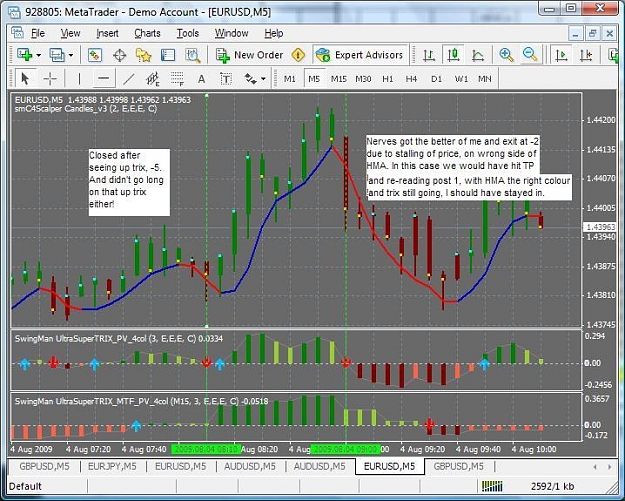This screenshot has width=625, height=501.
Task: Minimize the inner chart window
Action: click(x=575, y=33)
